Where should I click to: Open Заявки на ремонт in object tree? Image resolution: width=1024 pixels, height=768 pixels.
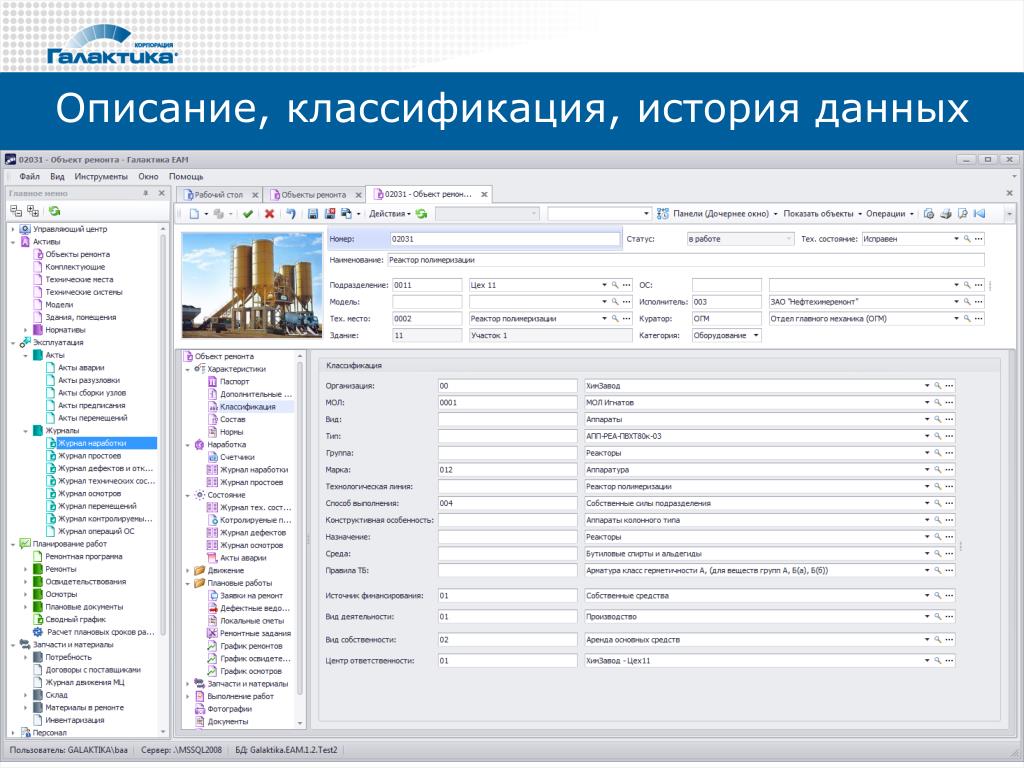[x=251, y=596]
